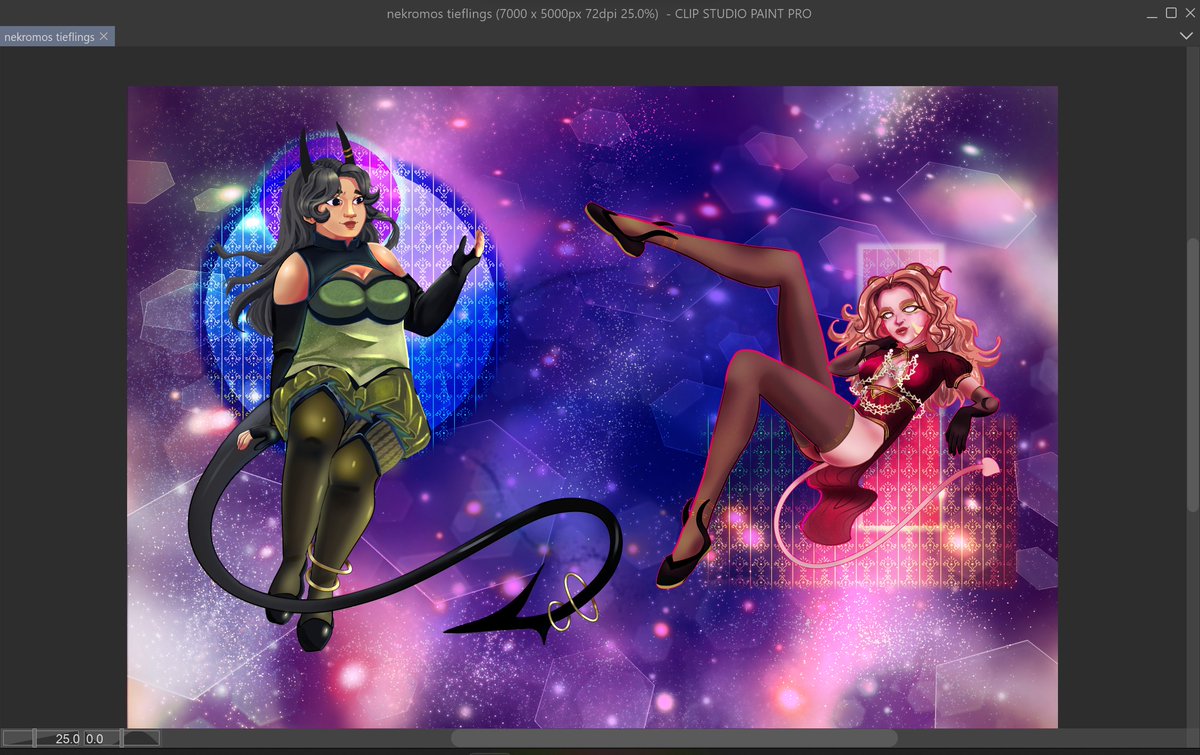Click the vertical canvas scrollbar

(x=1192, y=375)
